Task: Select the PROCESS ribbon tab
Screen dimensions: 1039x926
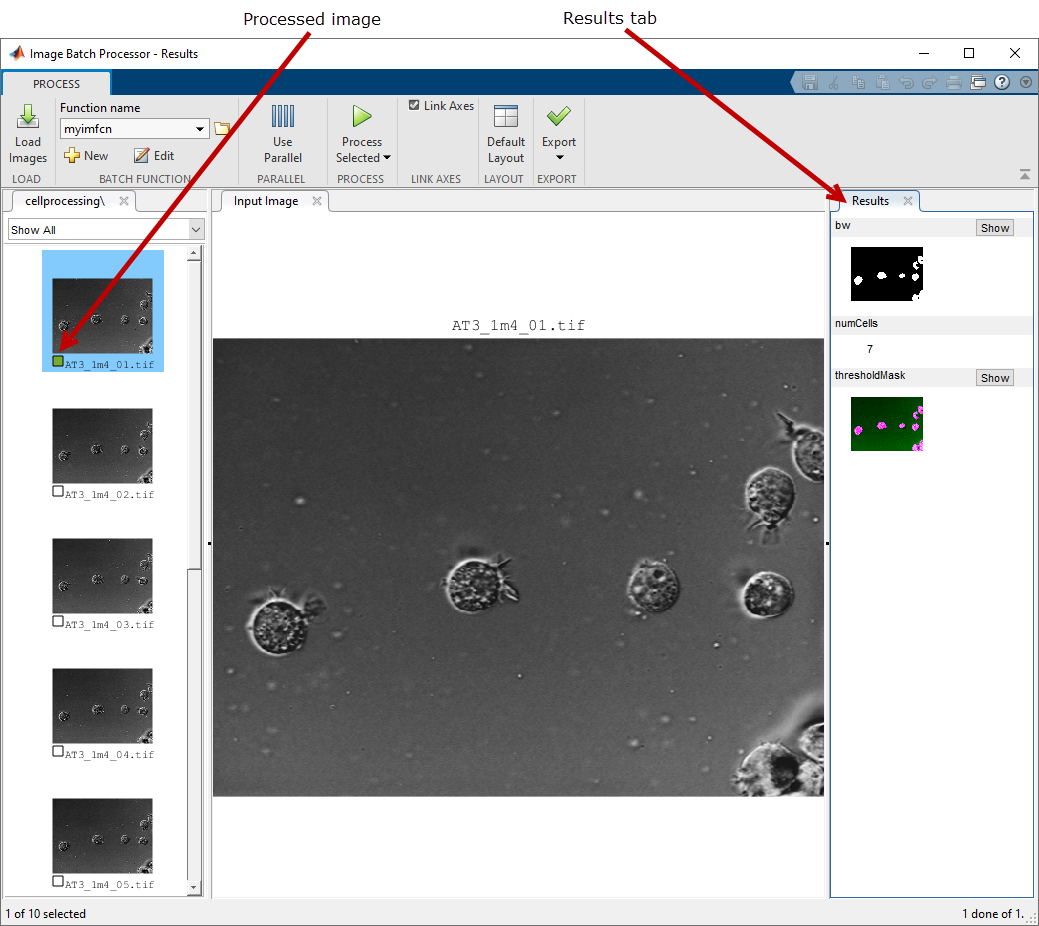Action: point(56,84)
